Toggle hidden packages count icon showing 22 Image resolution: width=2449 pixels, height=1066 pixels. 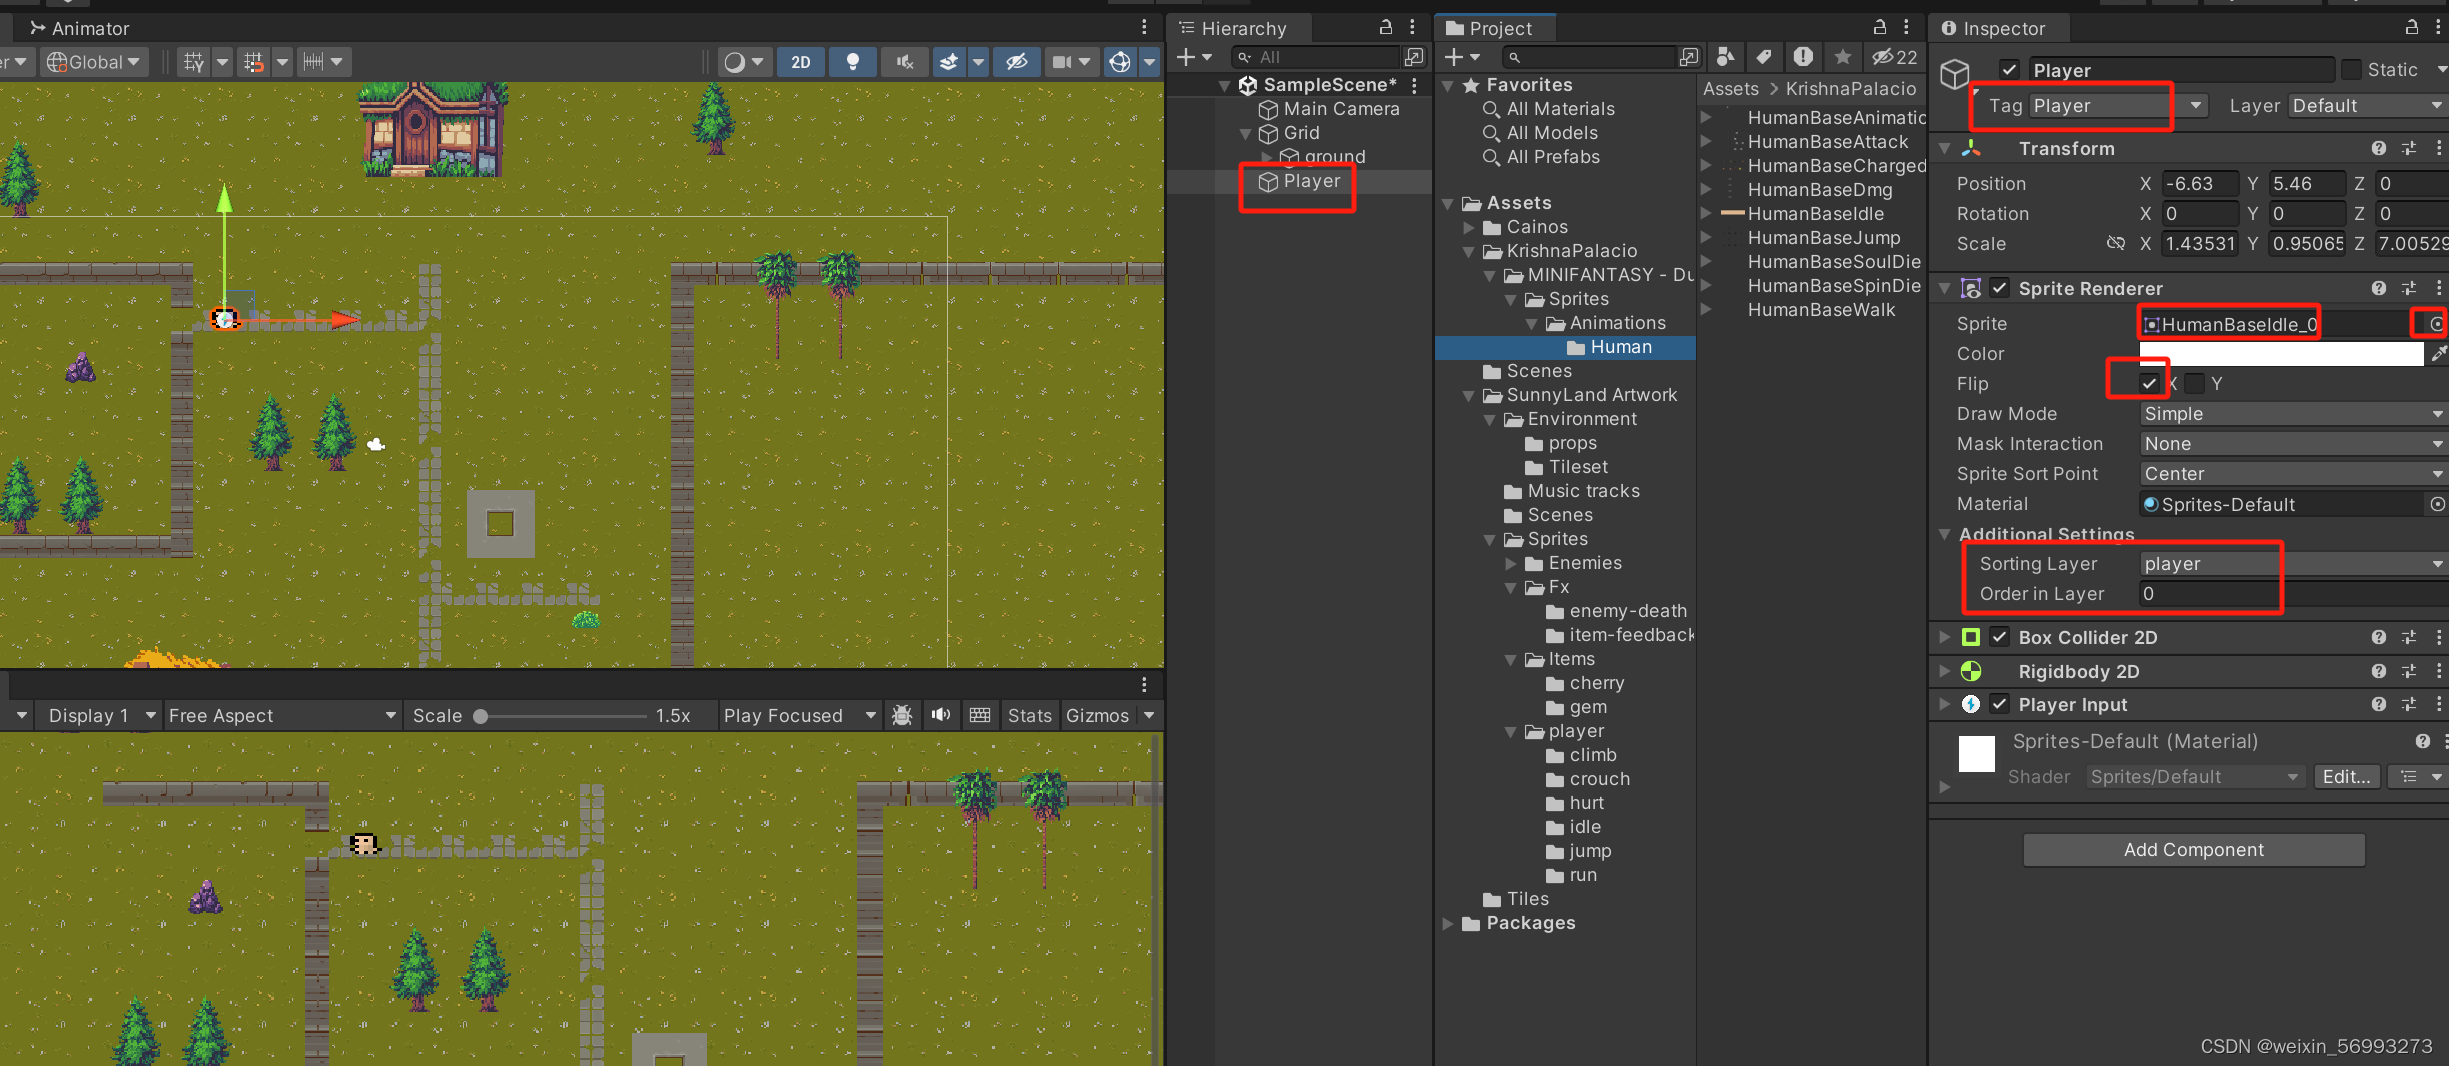[1895, 57]
